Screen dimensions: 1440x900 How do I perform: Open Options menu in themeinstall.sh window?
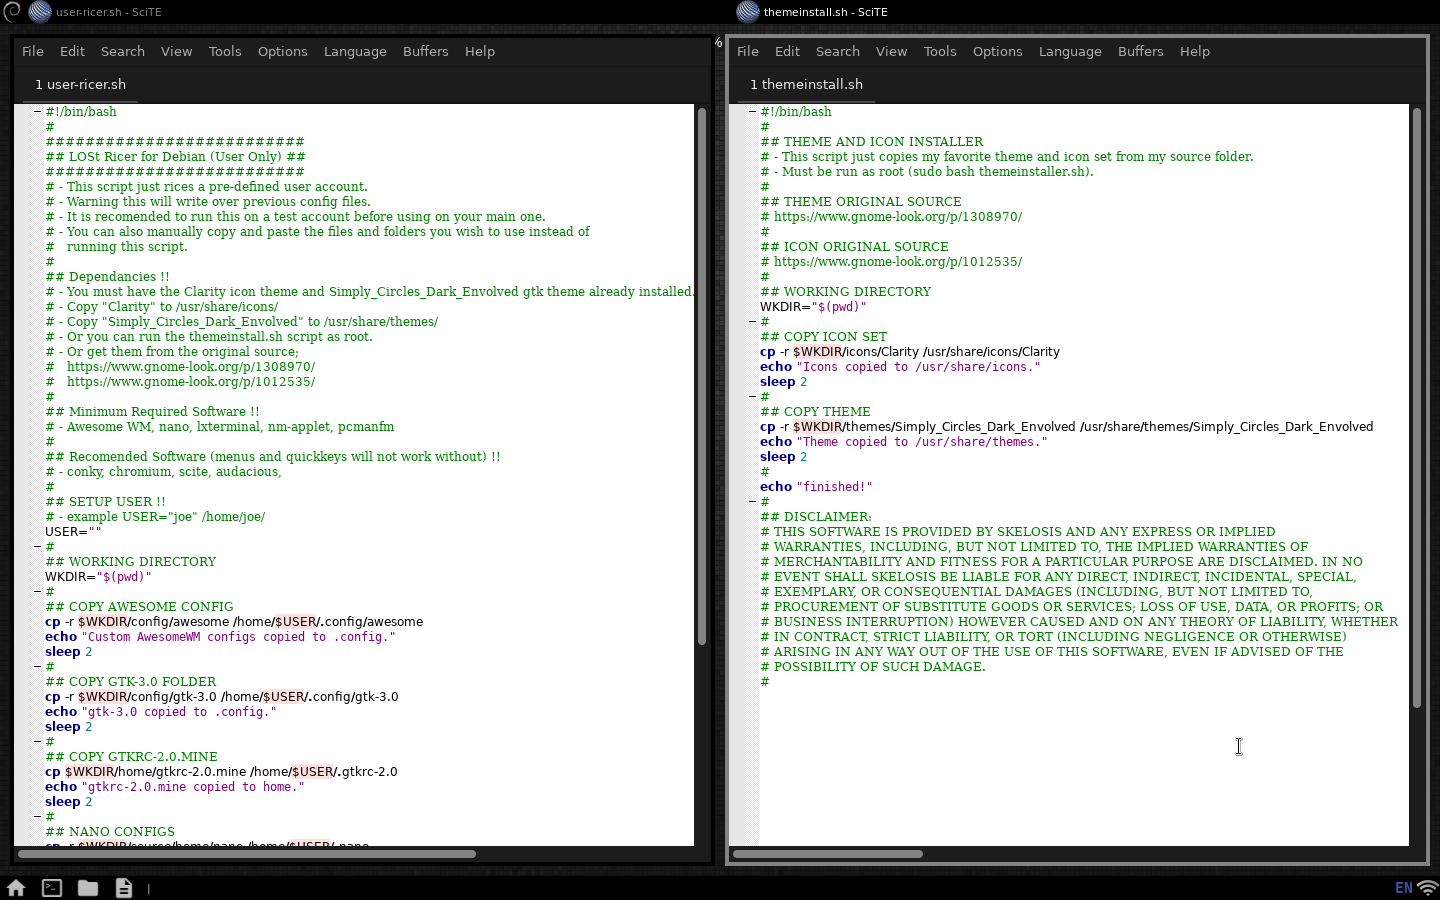tap(997, 51)
